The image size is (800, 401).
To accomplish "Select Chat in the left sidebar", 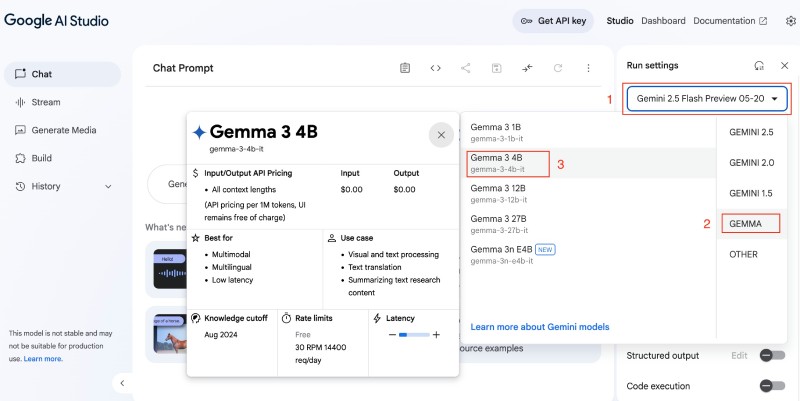I will click(62, 74).
